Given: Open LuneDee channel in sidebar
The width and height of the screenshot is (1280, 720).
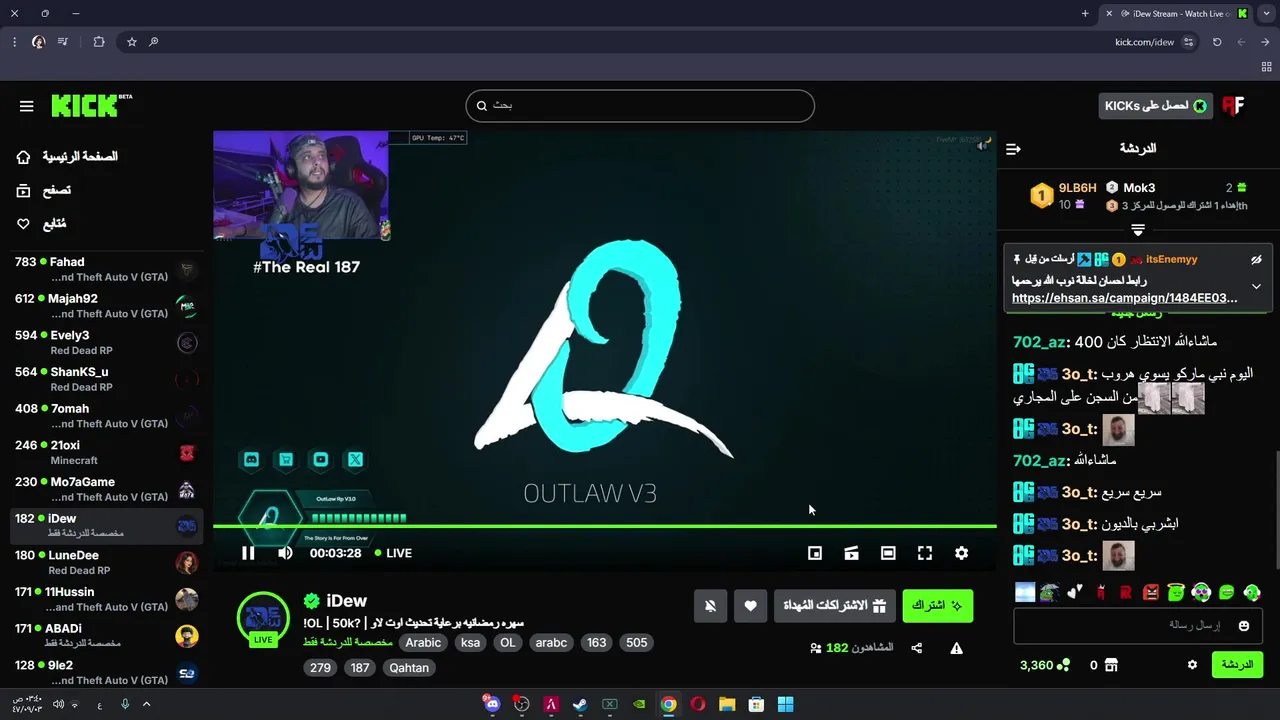Looking at the screenshot, I should pos(105,563).
